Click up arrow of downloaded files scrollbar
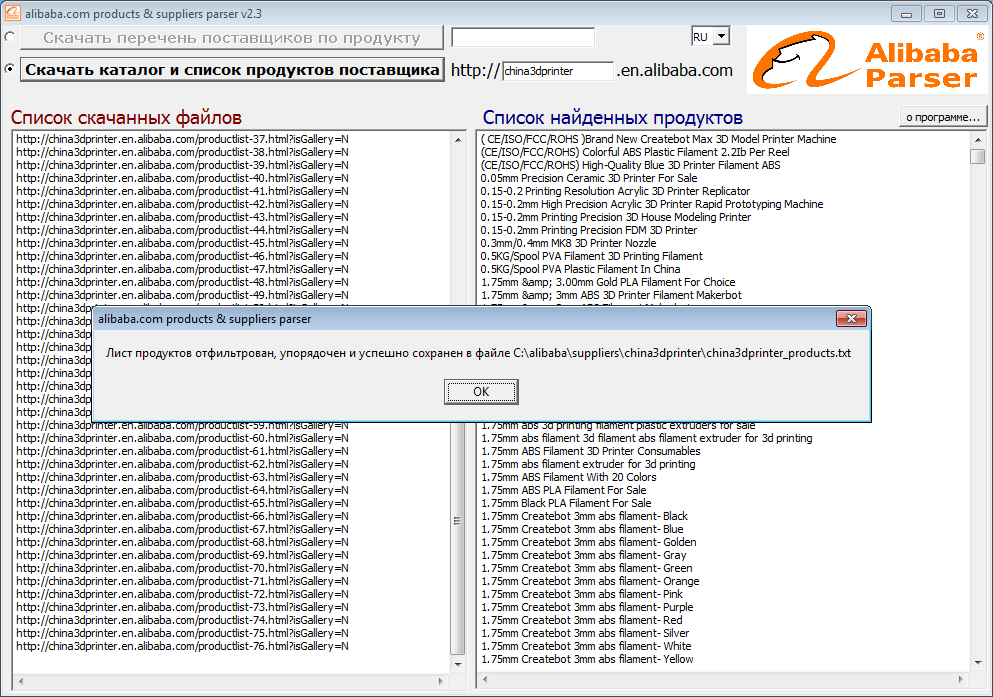993x697 pixels. (458, 139)
